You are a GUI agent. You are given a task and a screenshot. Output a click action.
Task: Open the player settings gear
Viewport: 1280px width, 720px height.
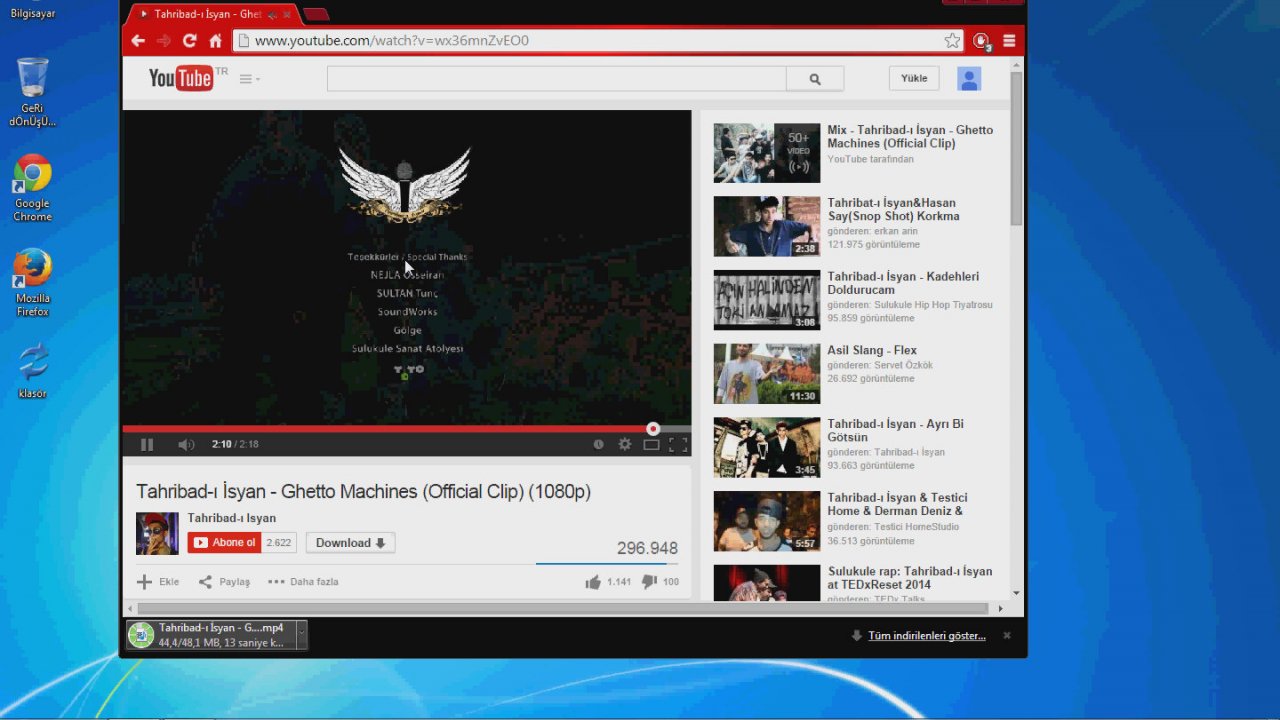pos(625,444)
